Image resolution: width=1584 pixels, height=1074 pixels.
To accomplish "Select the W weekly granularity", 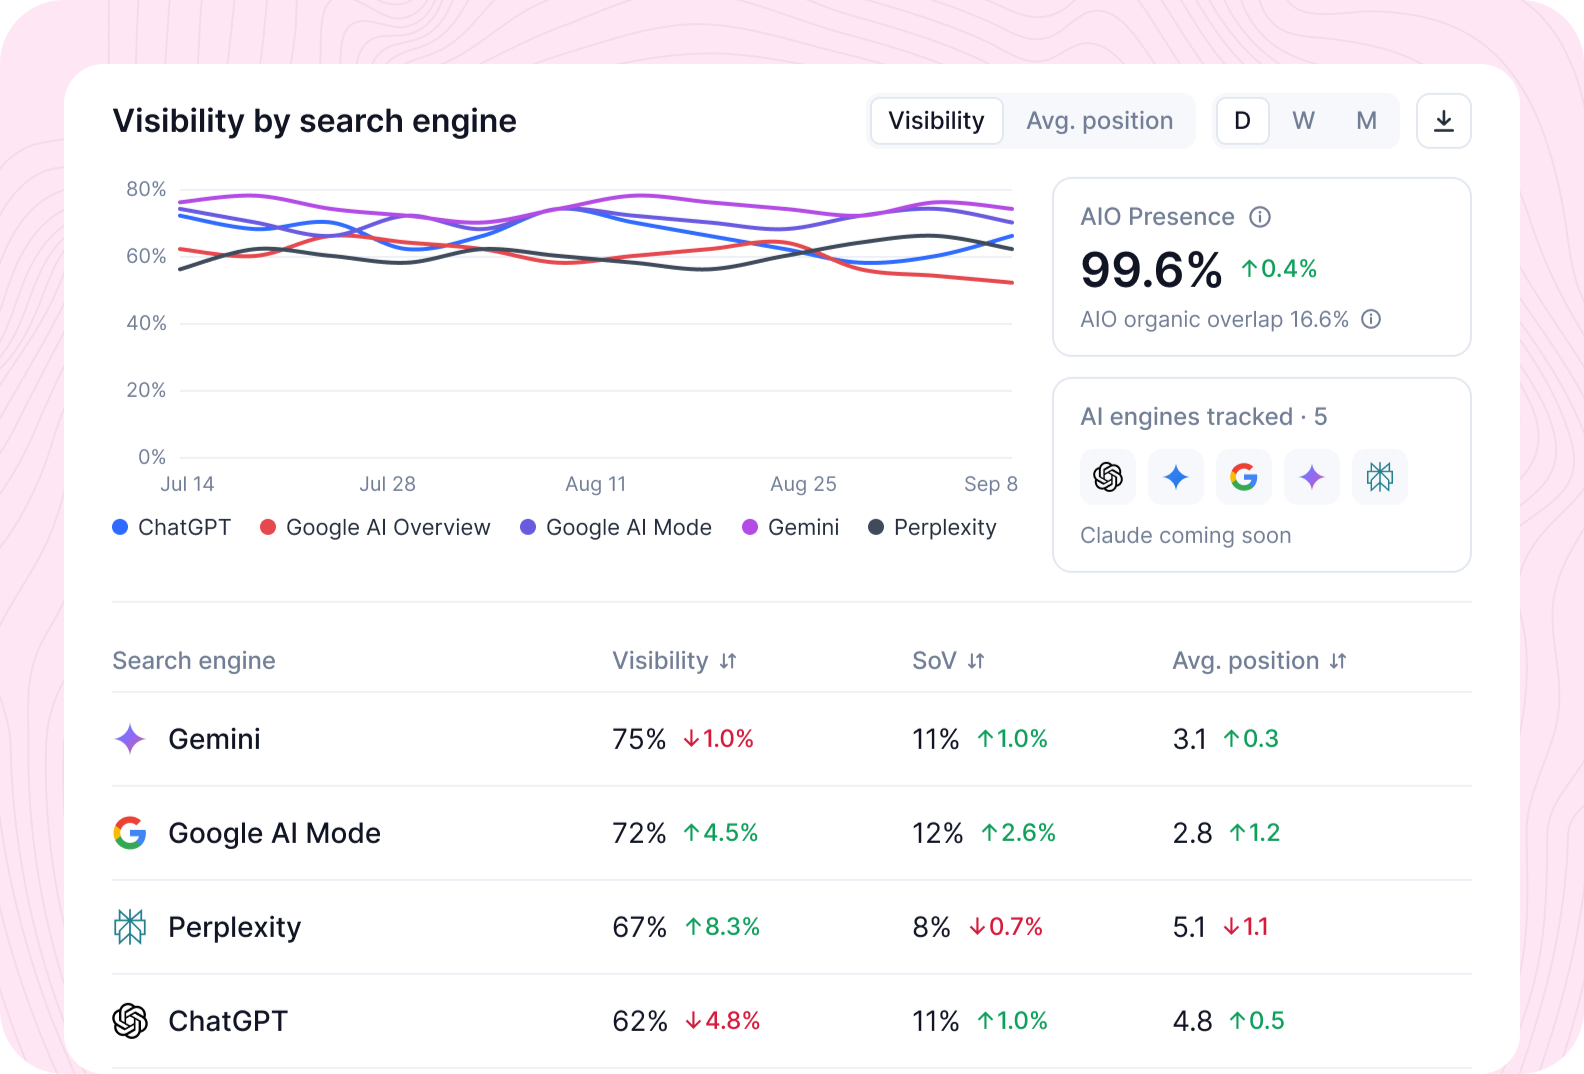I will click(x=1303, y=121).
